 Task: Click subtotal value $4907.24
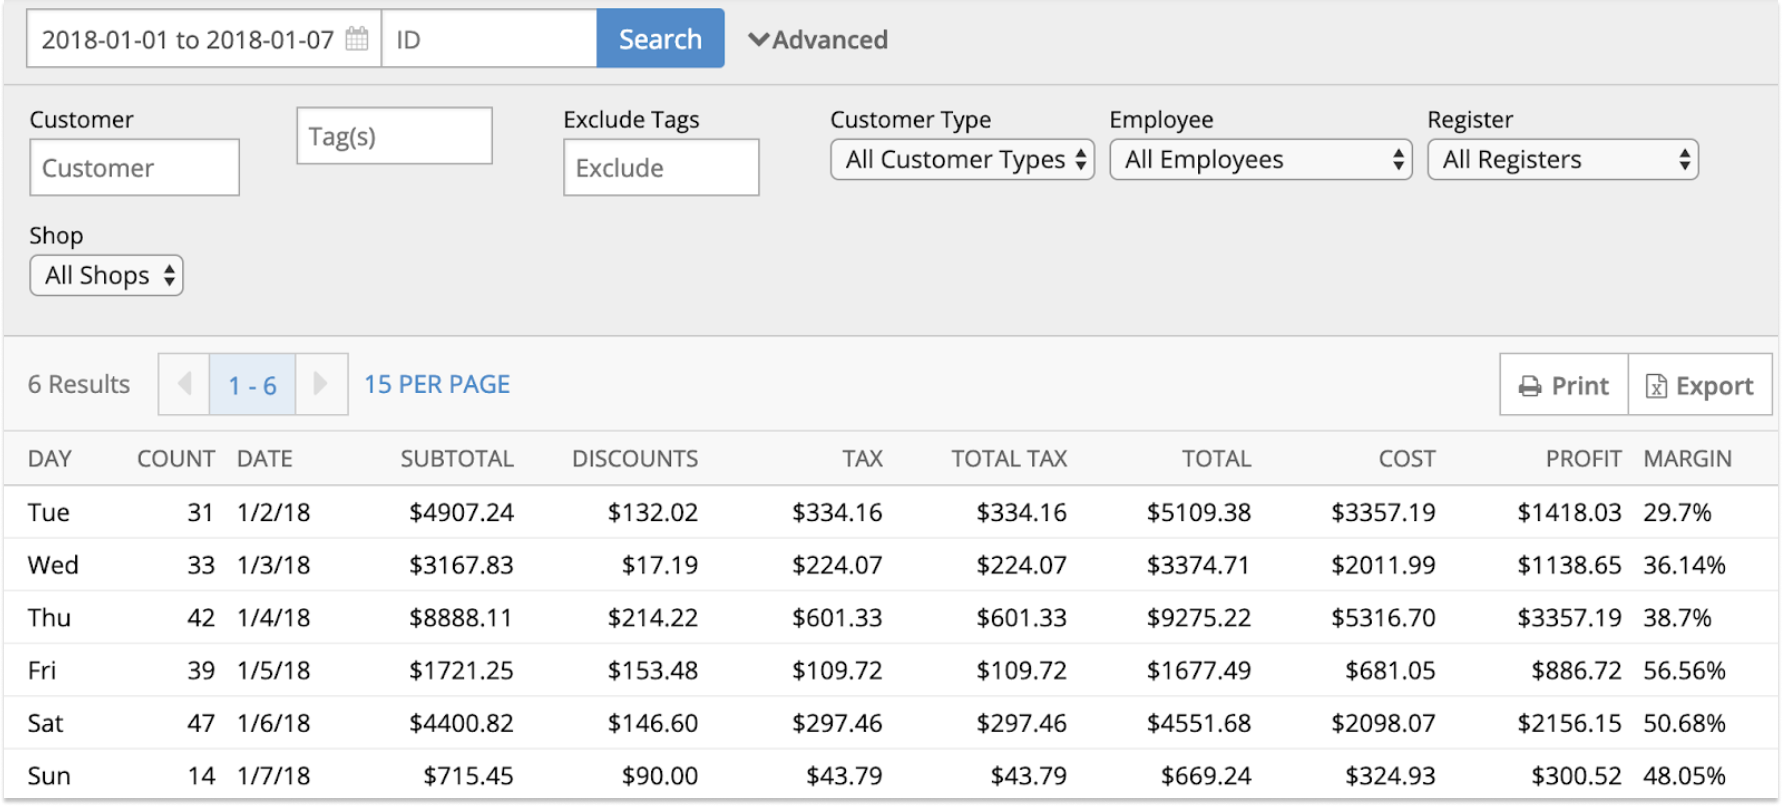pyautogui.click(x=461, y=512)
